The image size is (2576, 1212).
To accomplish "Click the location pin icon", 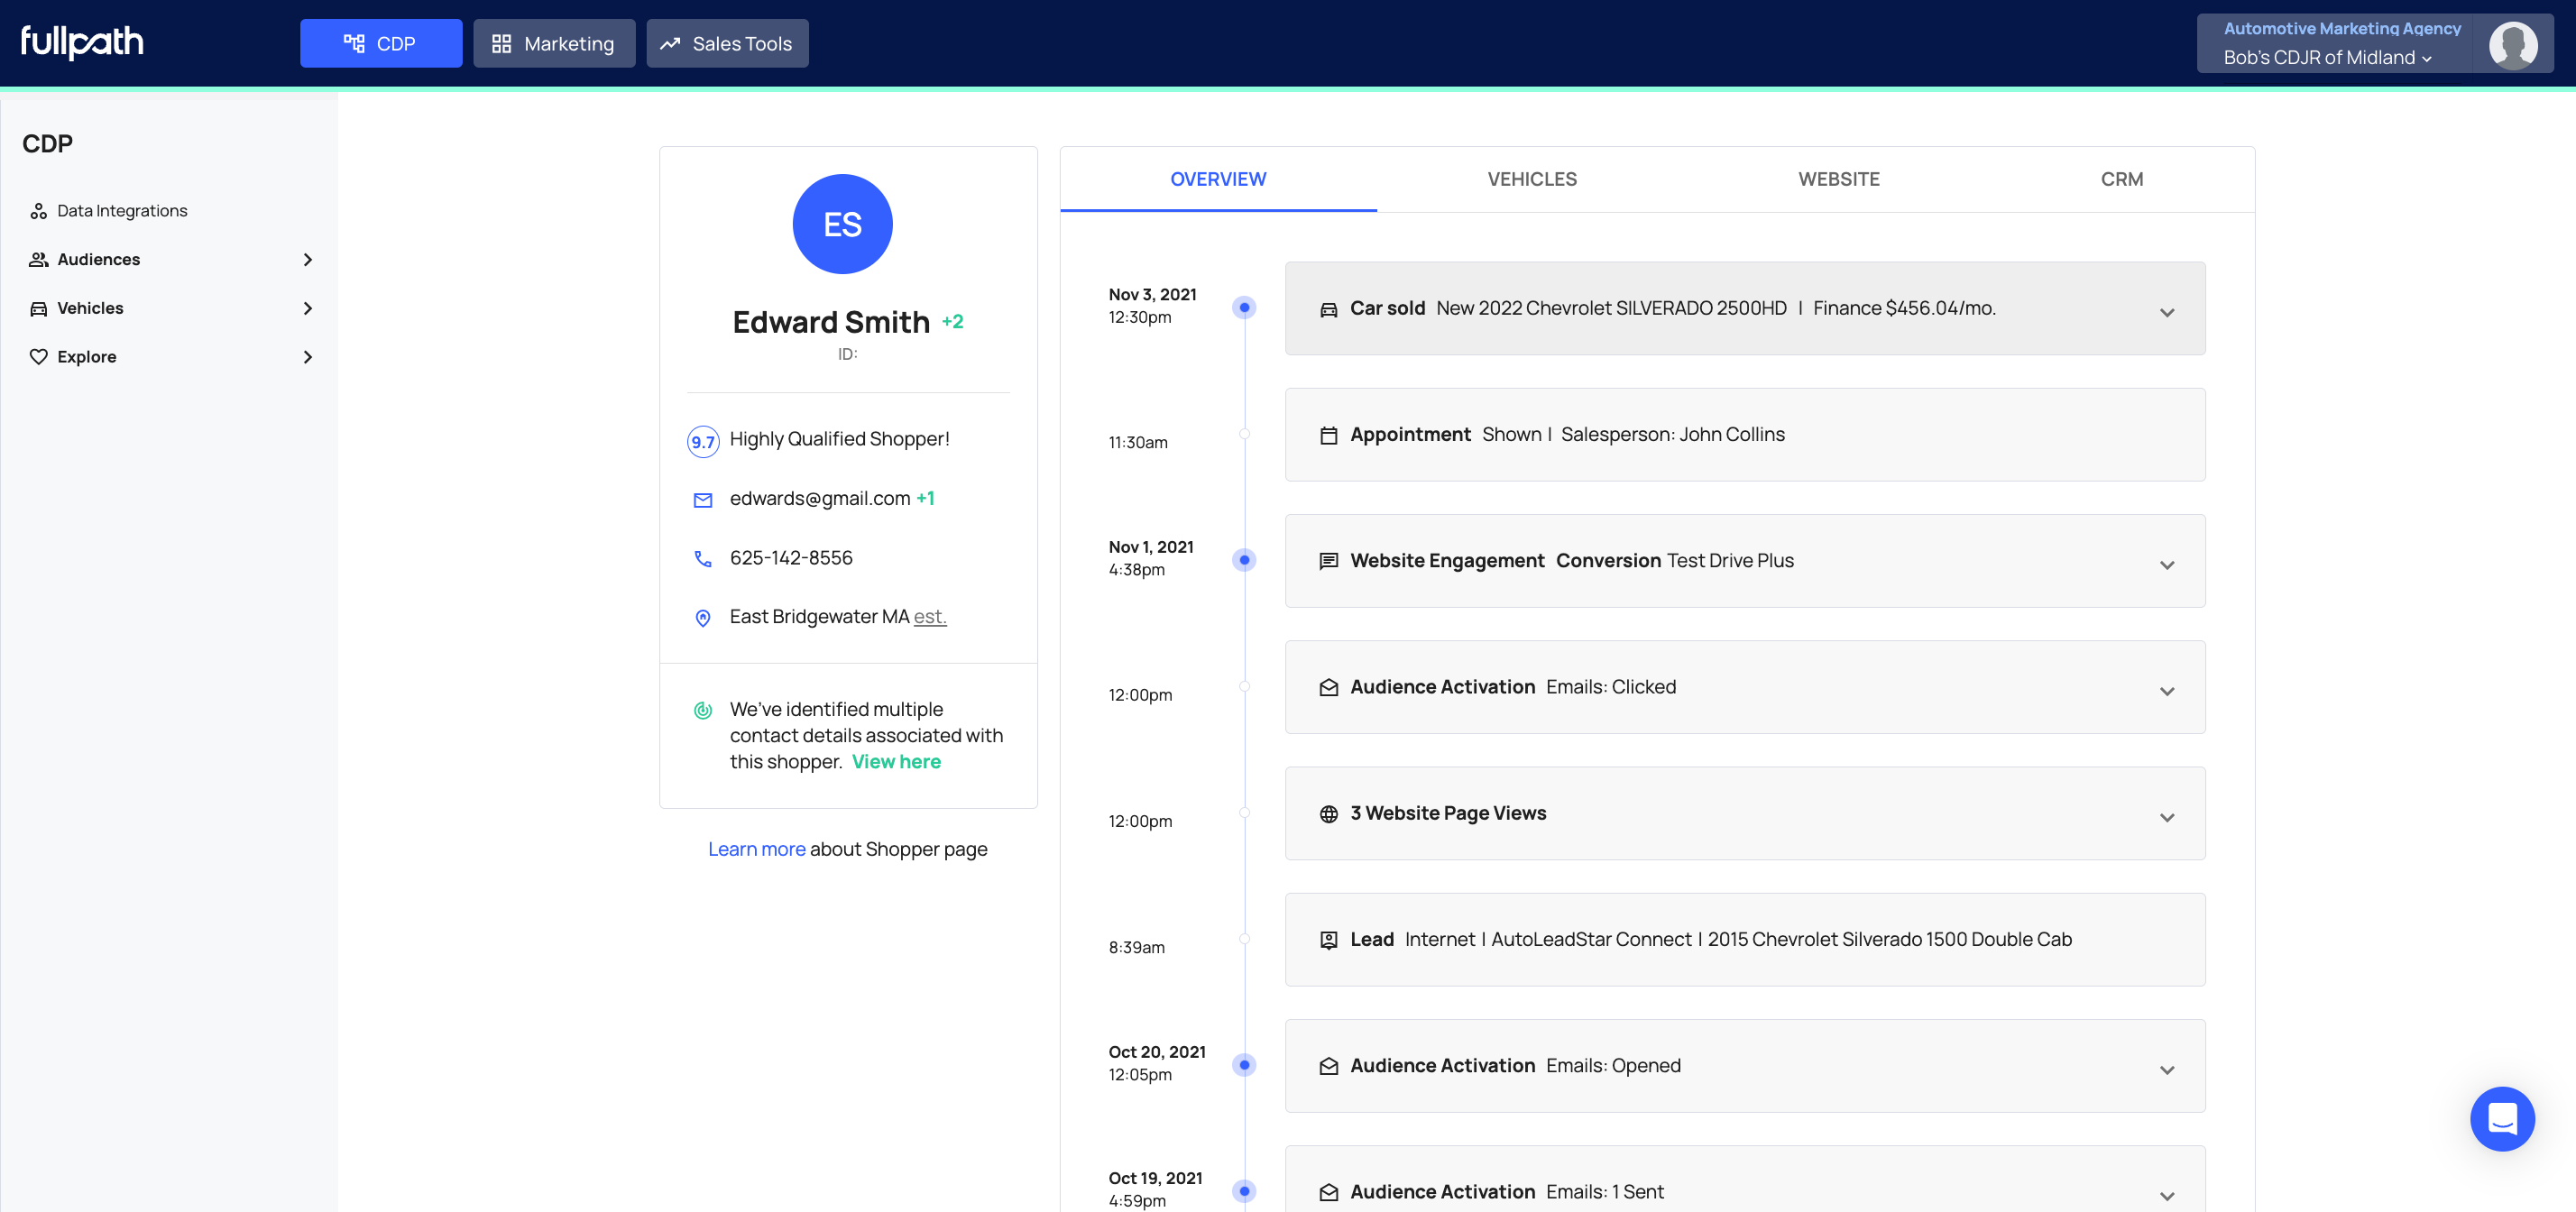I will click(703, 618).
